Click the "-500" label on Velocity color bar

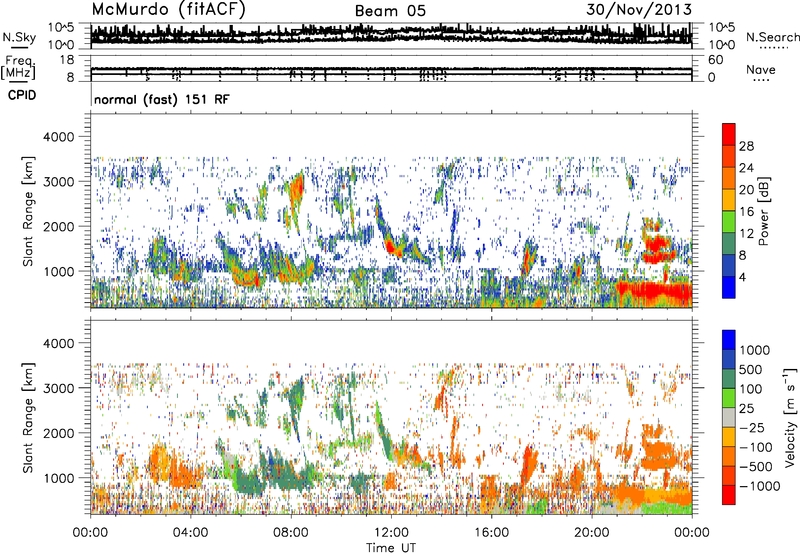point(756,466)
